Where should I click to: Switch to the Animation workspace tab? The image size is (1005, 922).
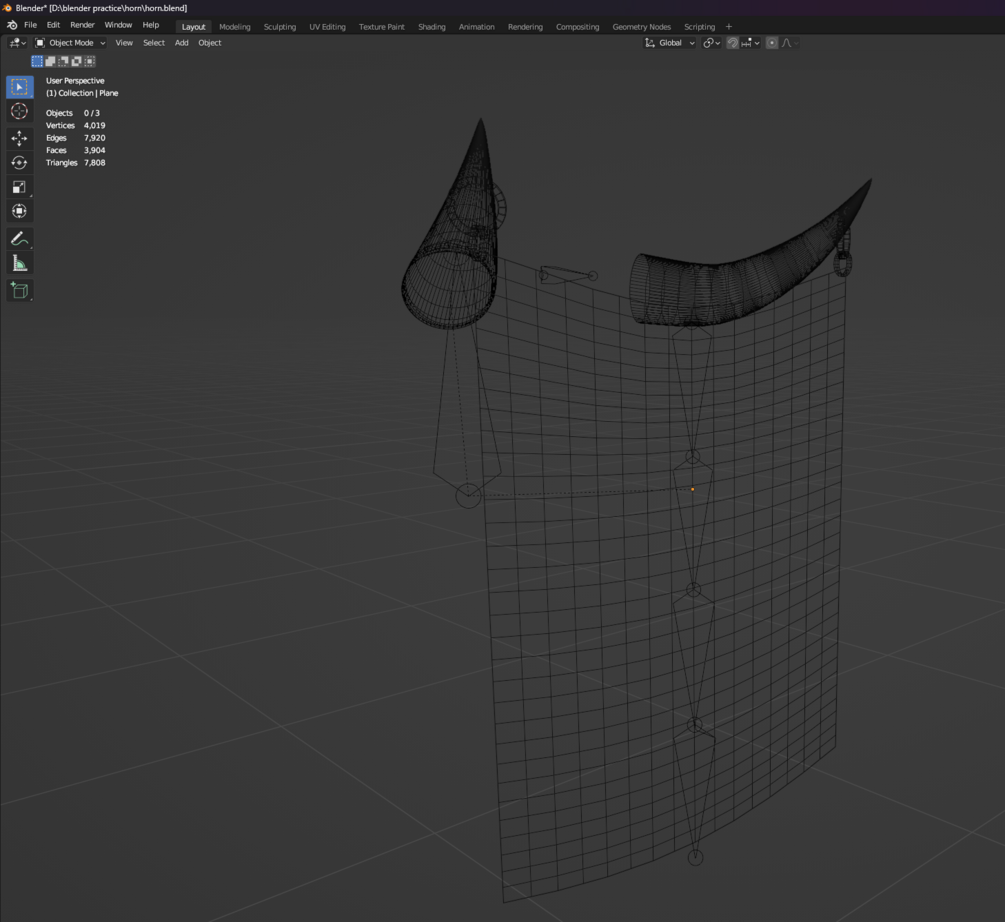click(x=476, y=27)
